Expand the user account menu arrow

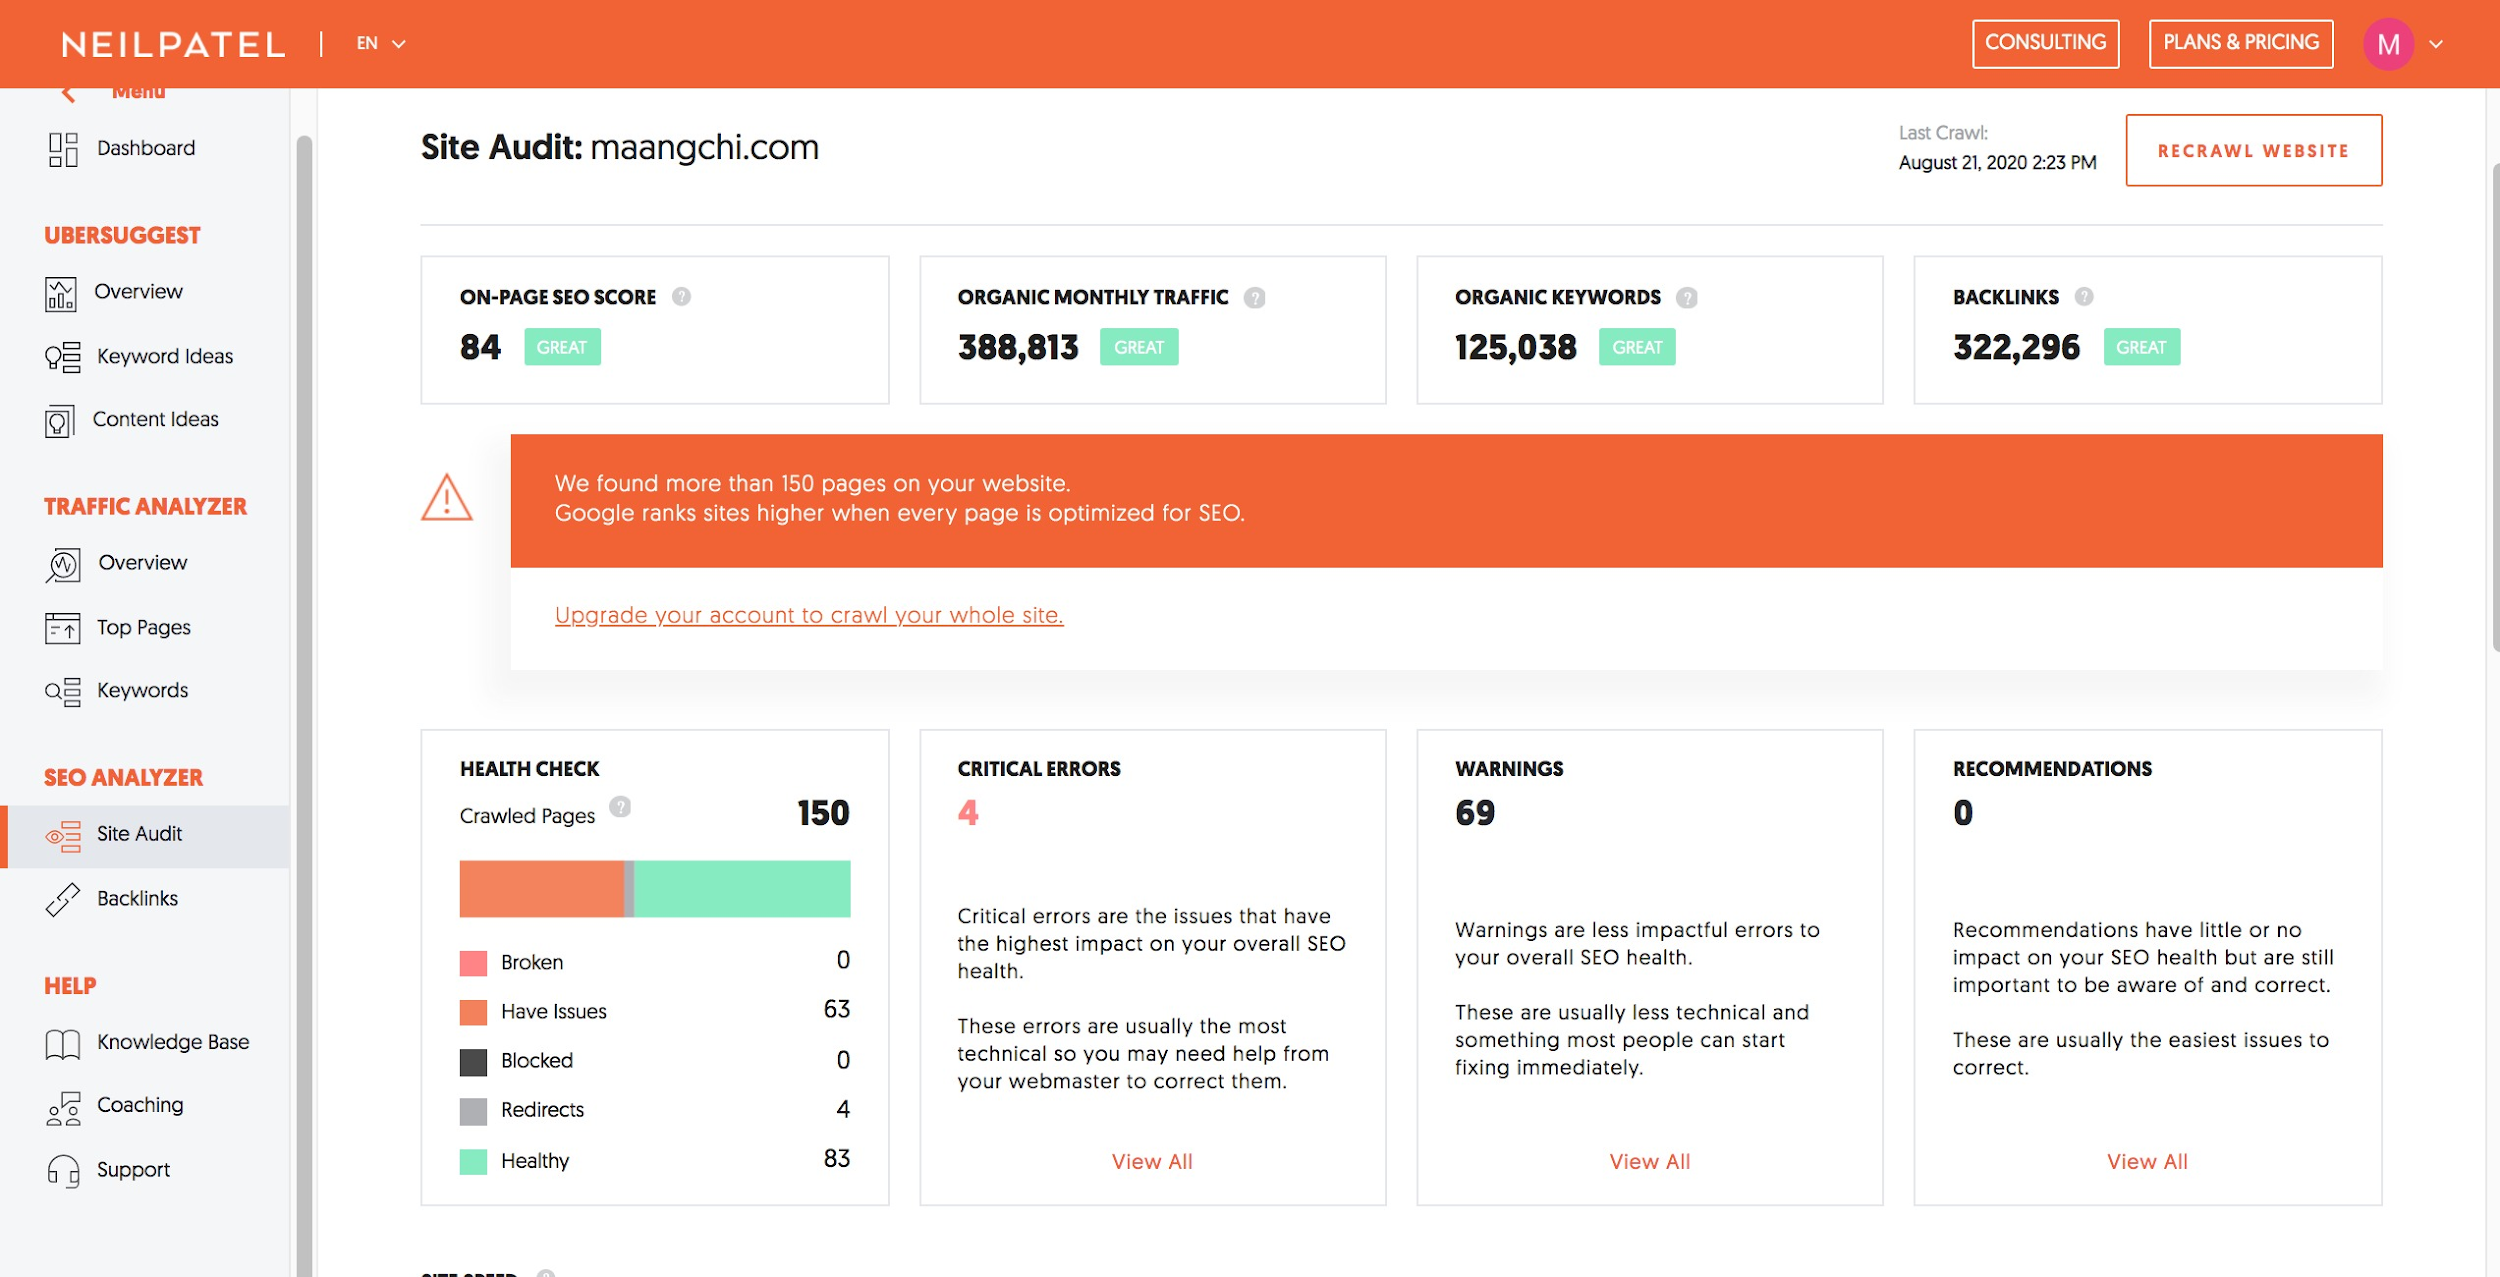(x=2436, y=44)
